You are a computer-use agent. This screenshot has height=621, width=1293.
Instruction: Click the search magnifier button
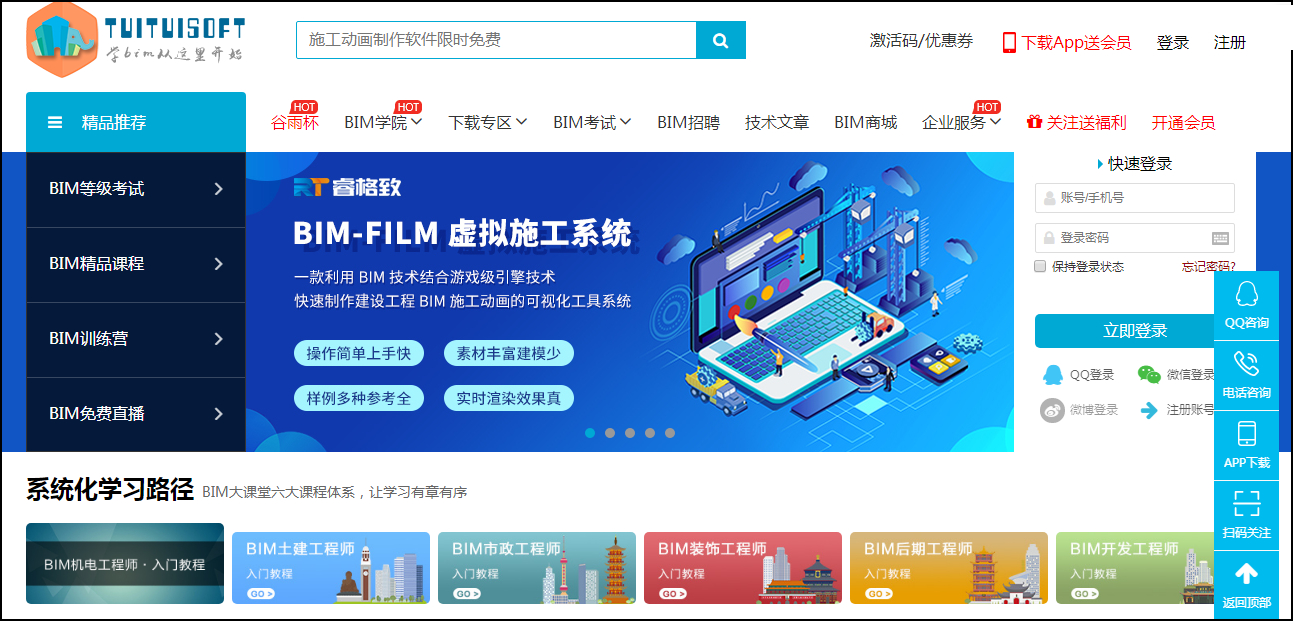coord(721,40)
